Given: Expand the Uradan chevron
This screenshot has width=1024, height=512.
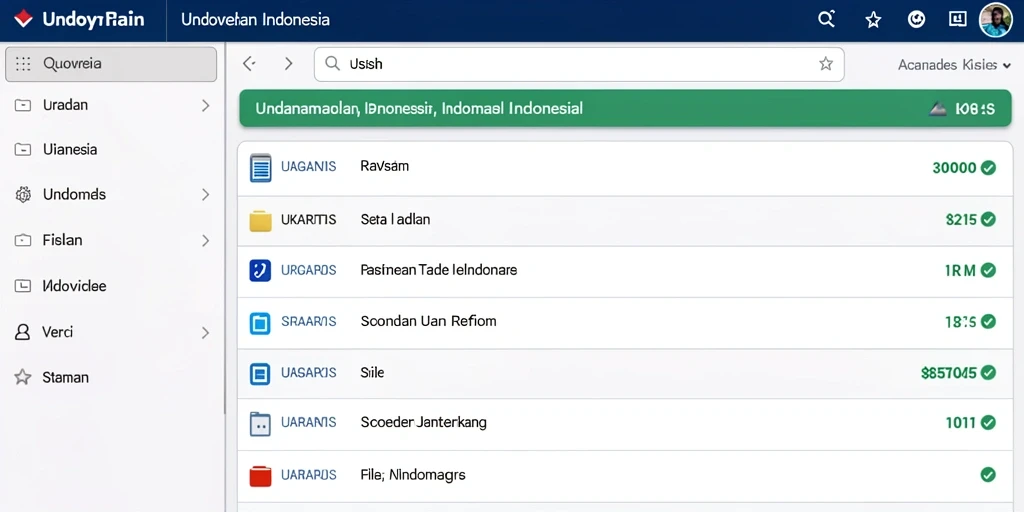Looking at the screenshot, I should 205,105.
